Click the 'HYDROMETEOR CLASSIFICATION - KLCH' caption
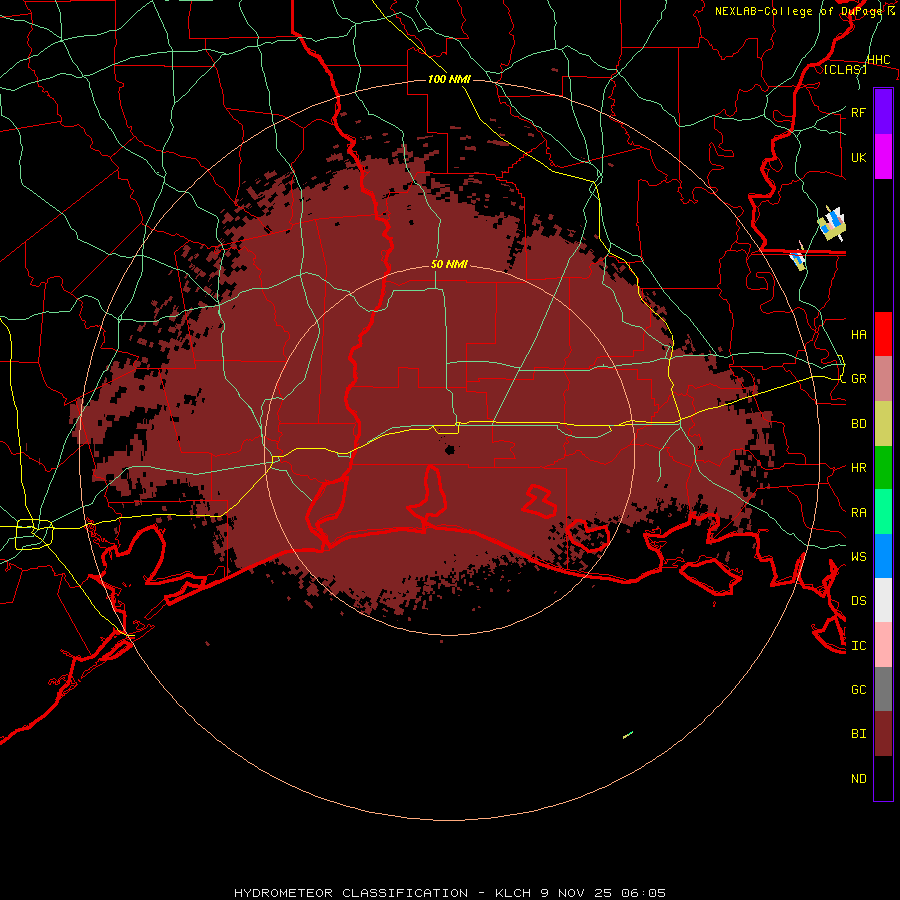Viewport: 900px width, 900px height. click(385, 893)
